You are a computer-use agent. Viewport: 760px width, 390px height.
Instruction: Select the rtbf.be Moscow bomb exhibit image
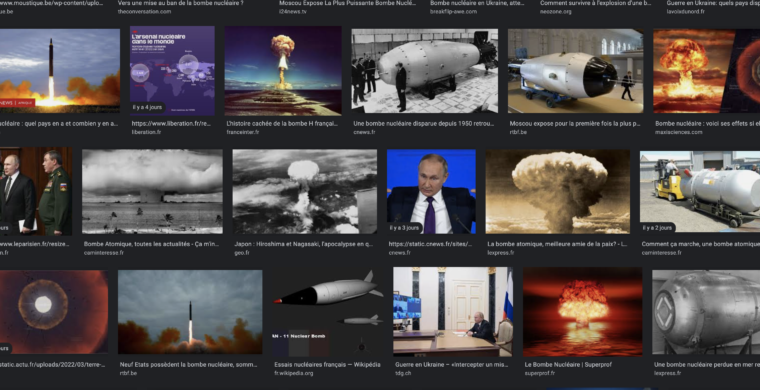click(575, 71)
